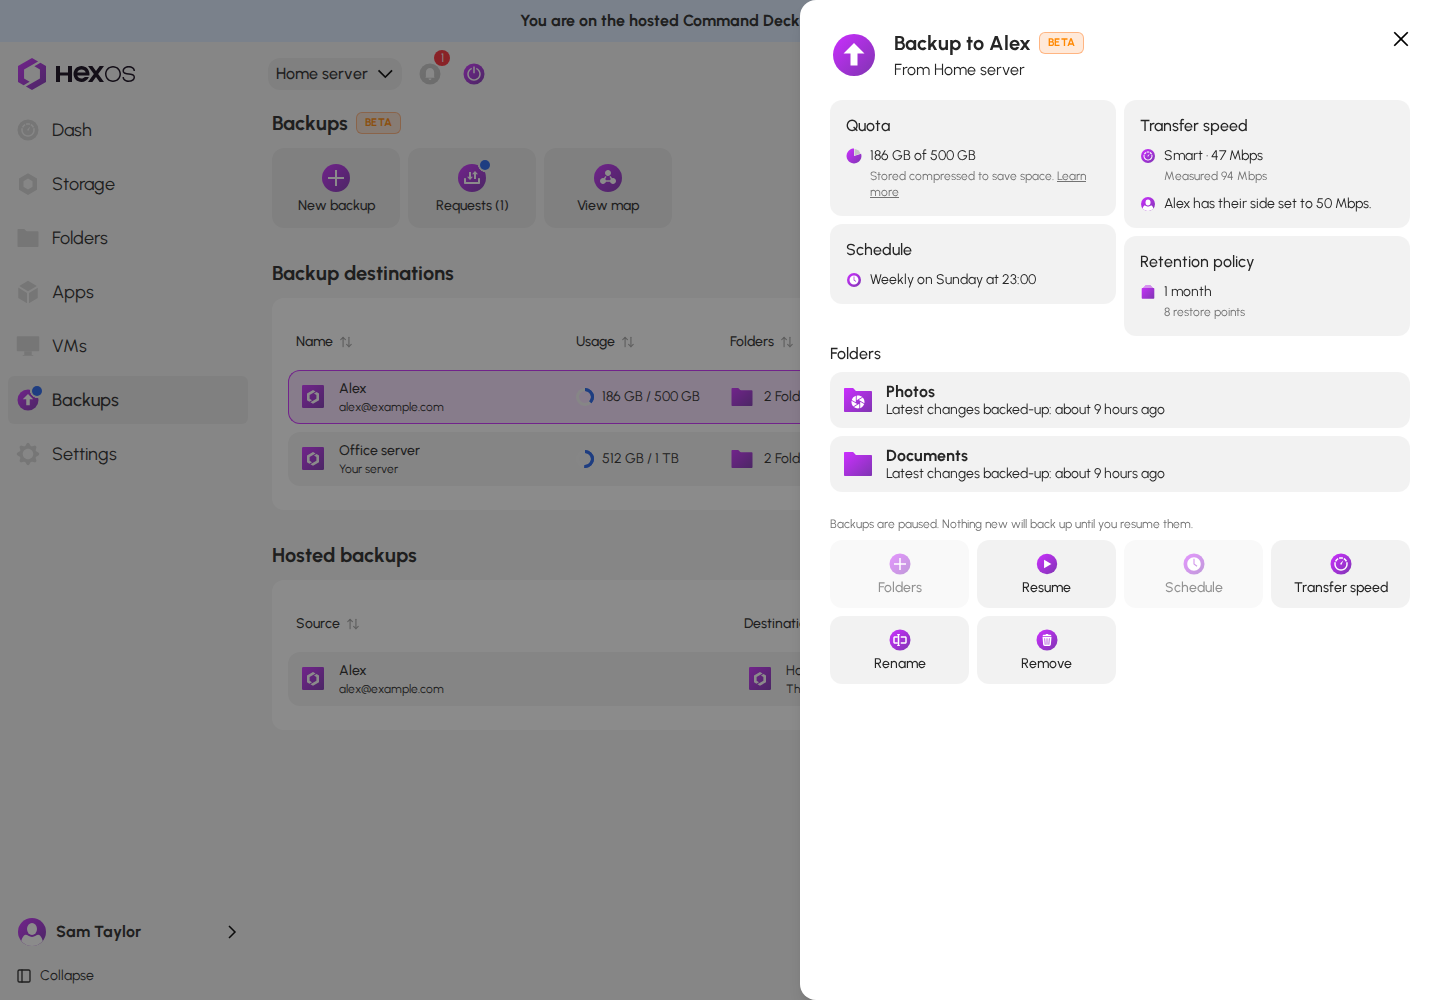Open the Documents folder entry
Viewport: 1440px width, 1000px height.
tap(1120, 464)
